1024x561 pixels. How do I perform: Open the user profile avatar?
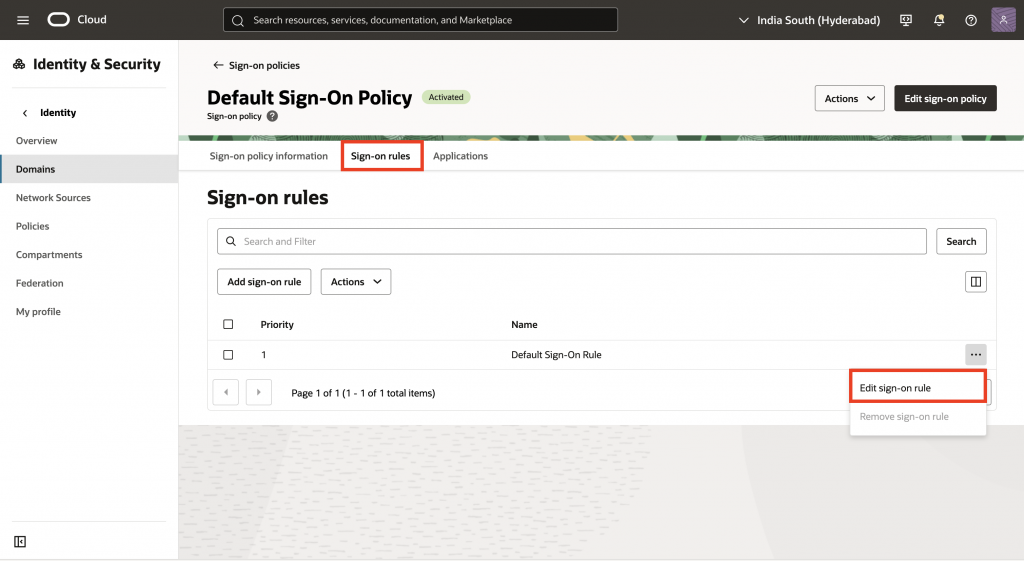pos(1003,20)
